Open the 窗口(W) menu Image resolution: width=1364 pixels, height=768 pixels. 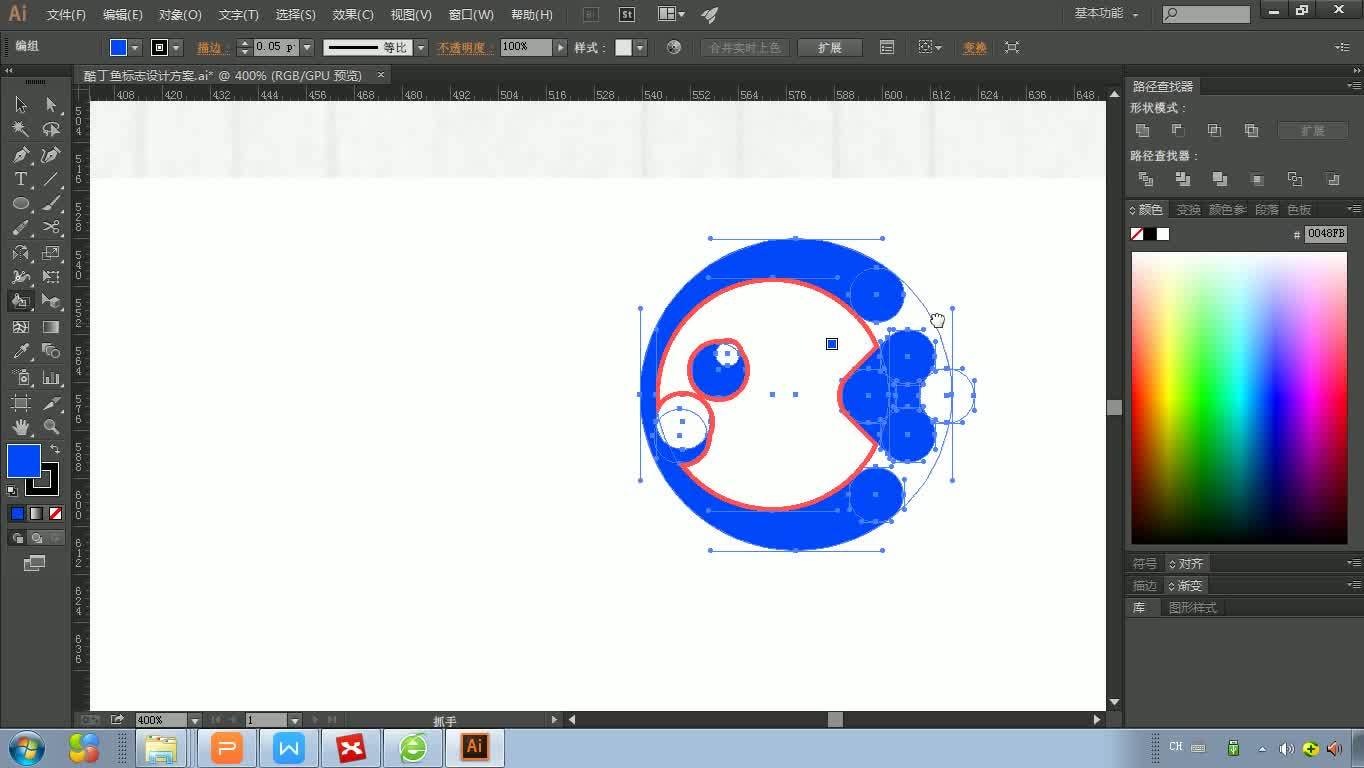point(469,14)
